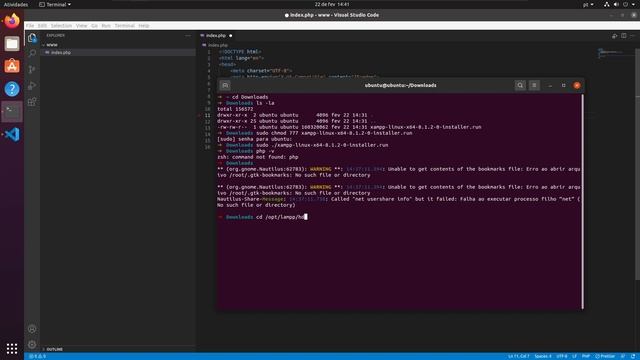Click the LF end of line indicator
The height and width of the screenshot is (360, 640).
pyautogui.click(x=574, y=356)
